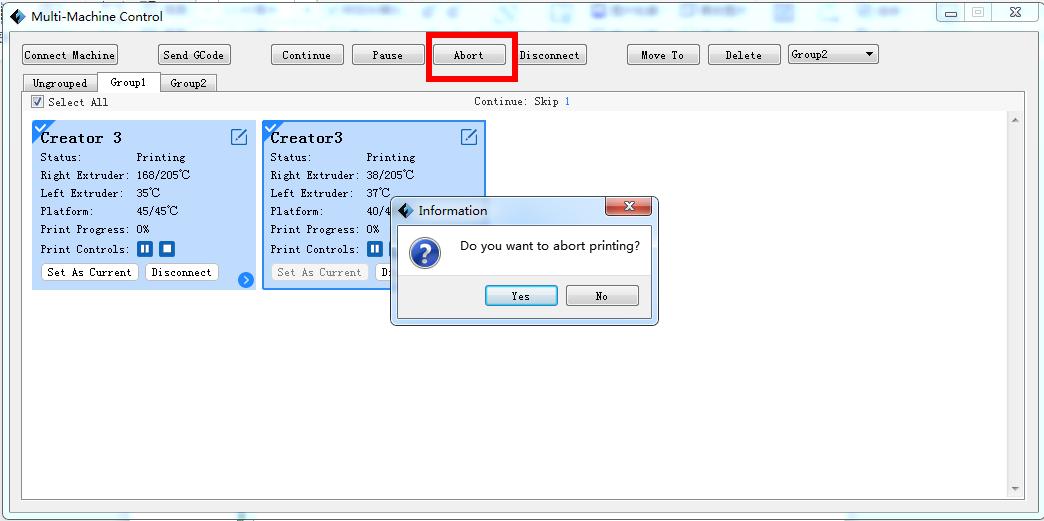Screen dimensions: 1044x521
Task: Edit name icon on Creator3 card
Action: point(469,137)
